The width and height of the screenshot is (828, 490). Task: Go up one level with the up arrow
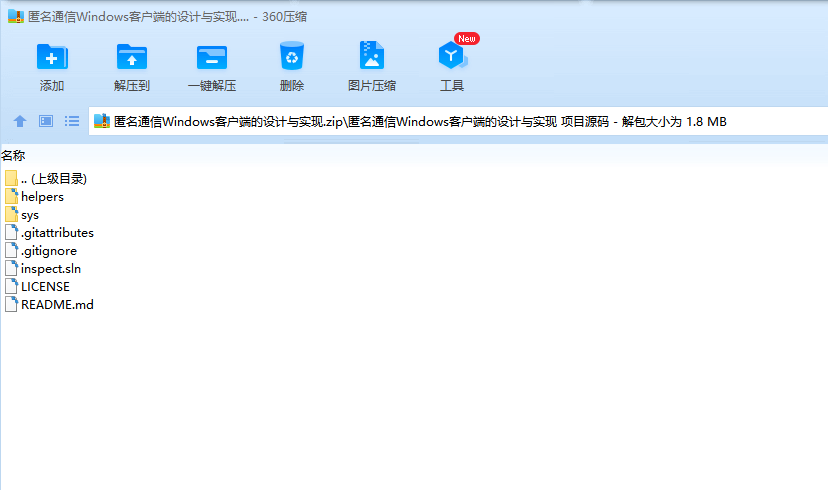point(20,121)
